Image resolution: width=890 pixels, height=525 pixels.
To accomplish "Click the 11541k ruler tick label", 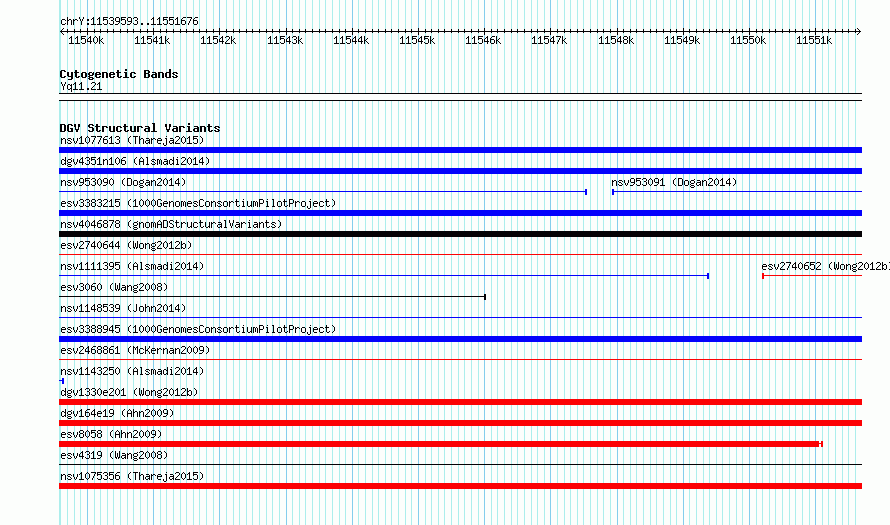I will (152, 40).
